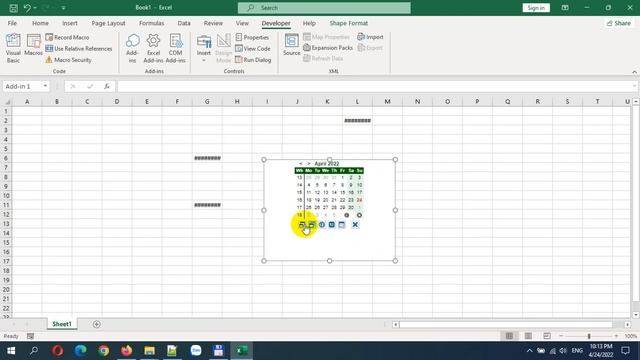Click the Sign in button
Screen dimensions: 640x360
tap(536, 8)
